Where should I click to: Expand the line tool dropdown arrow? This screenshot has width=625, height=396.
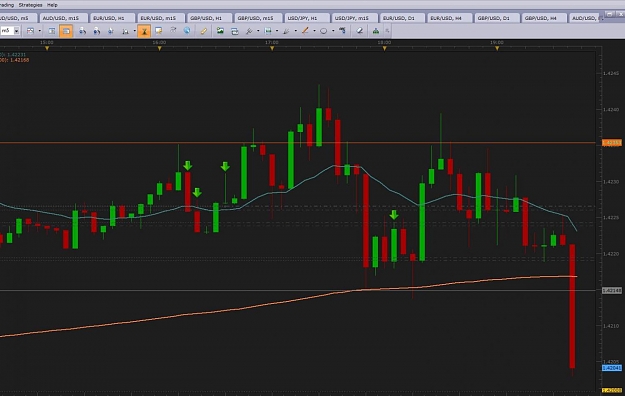(314, 31)
